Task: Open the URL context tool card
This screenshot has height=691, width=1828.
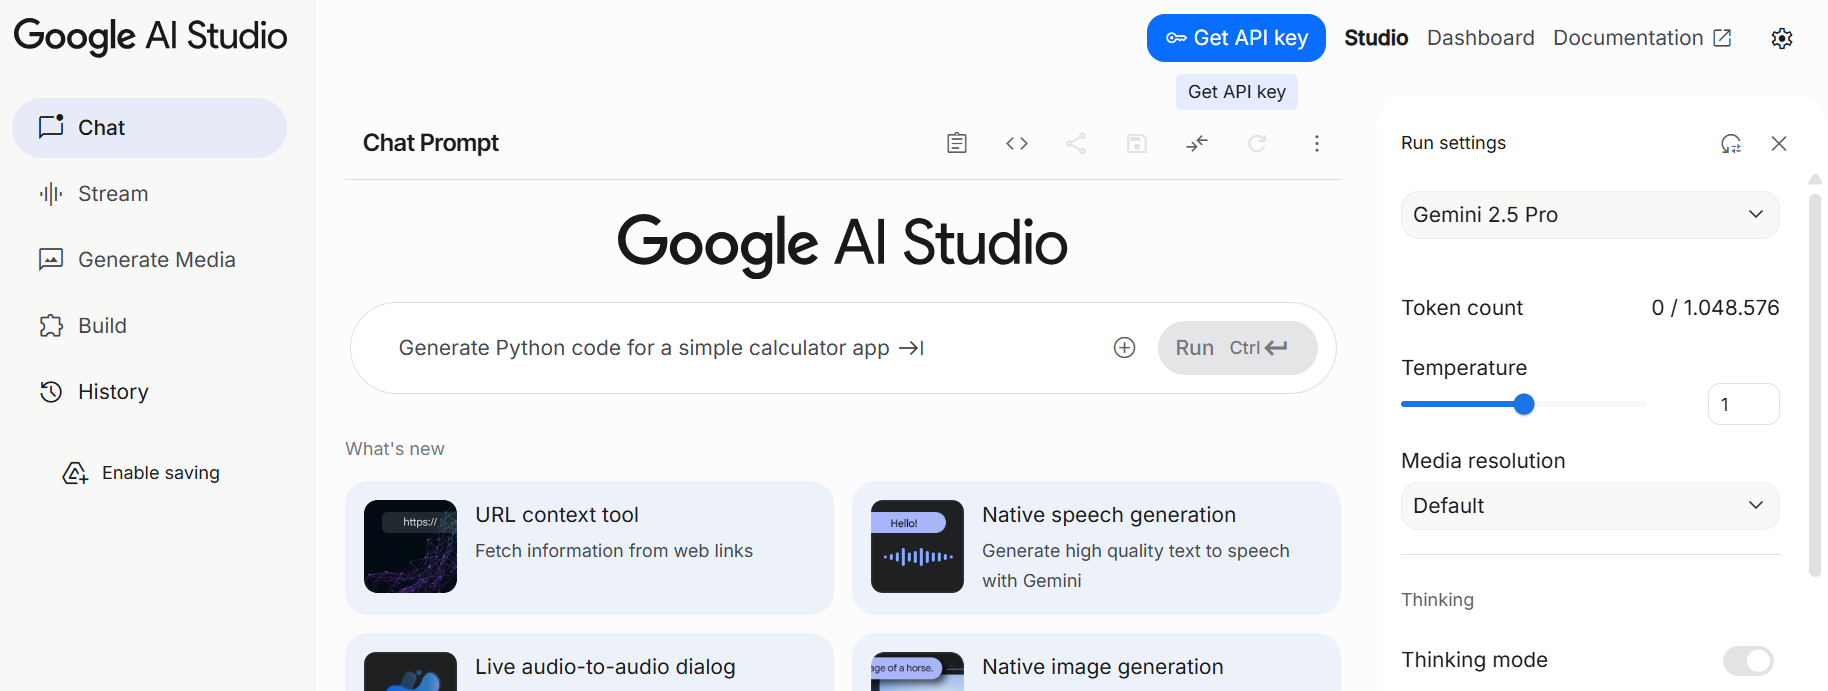Action: [x=589, y=548]
